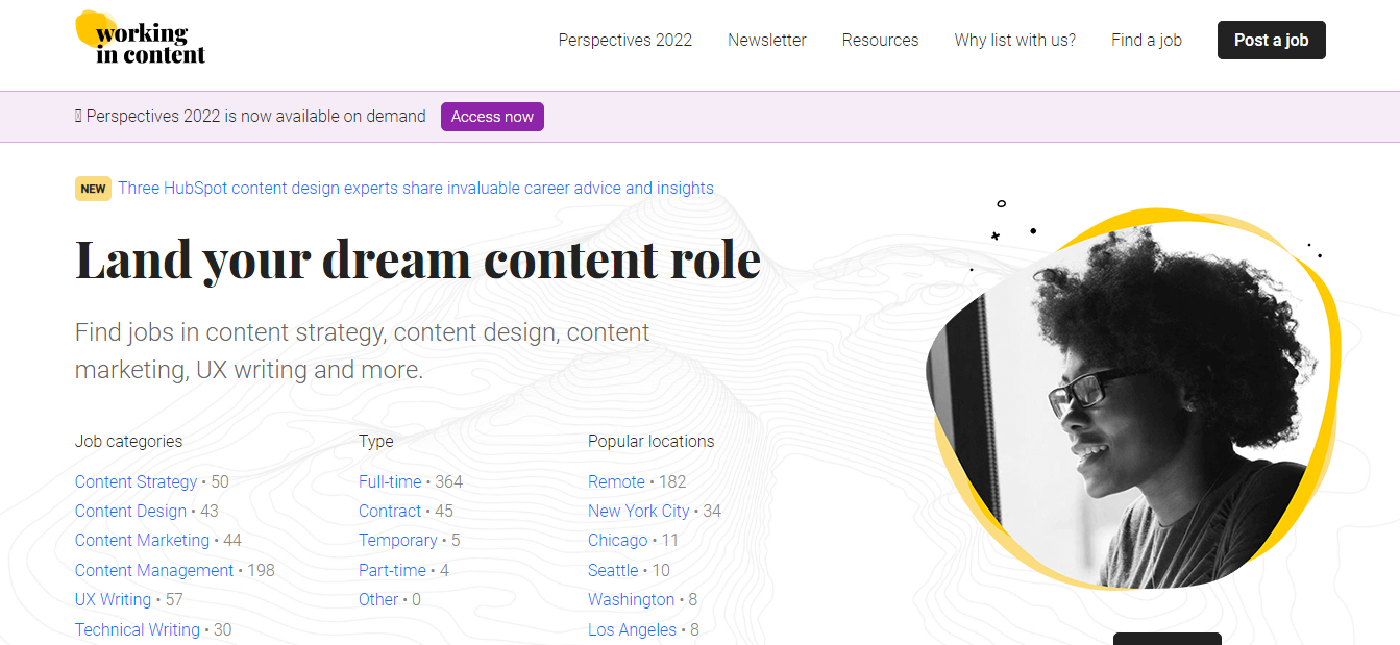The width and height of the screenshot is (1400, 645).
Task: Open the HubSpot content design experts article
Action: click(x=416, y=188)
